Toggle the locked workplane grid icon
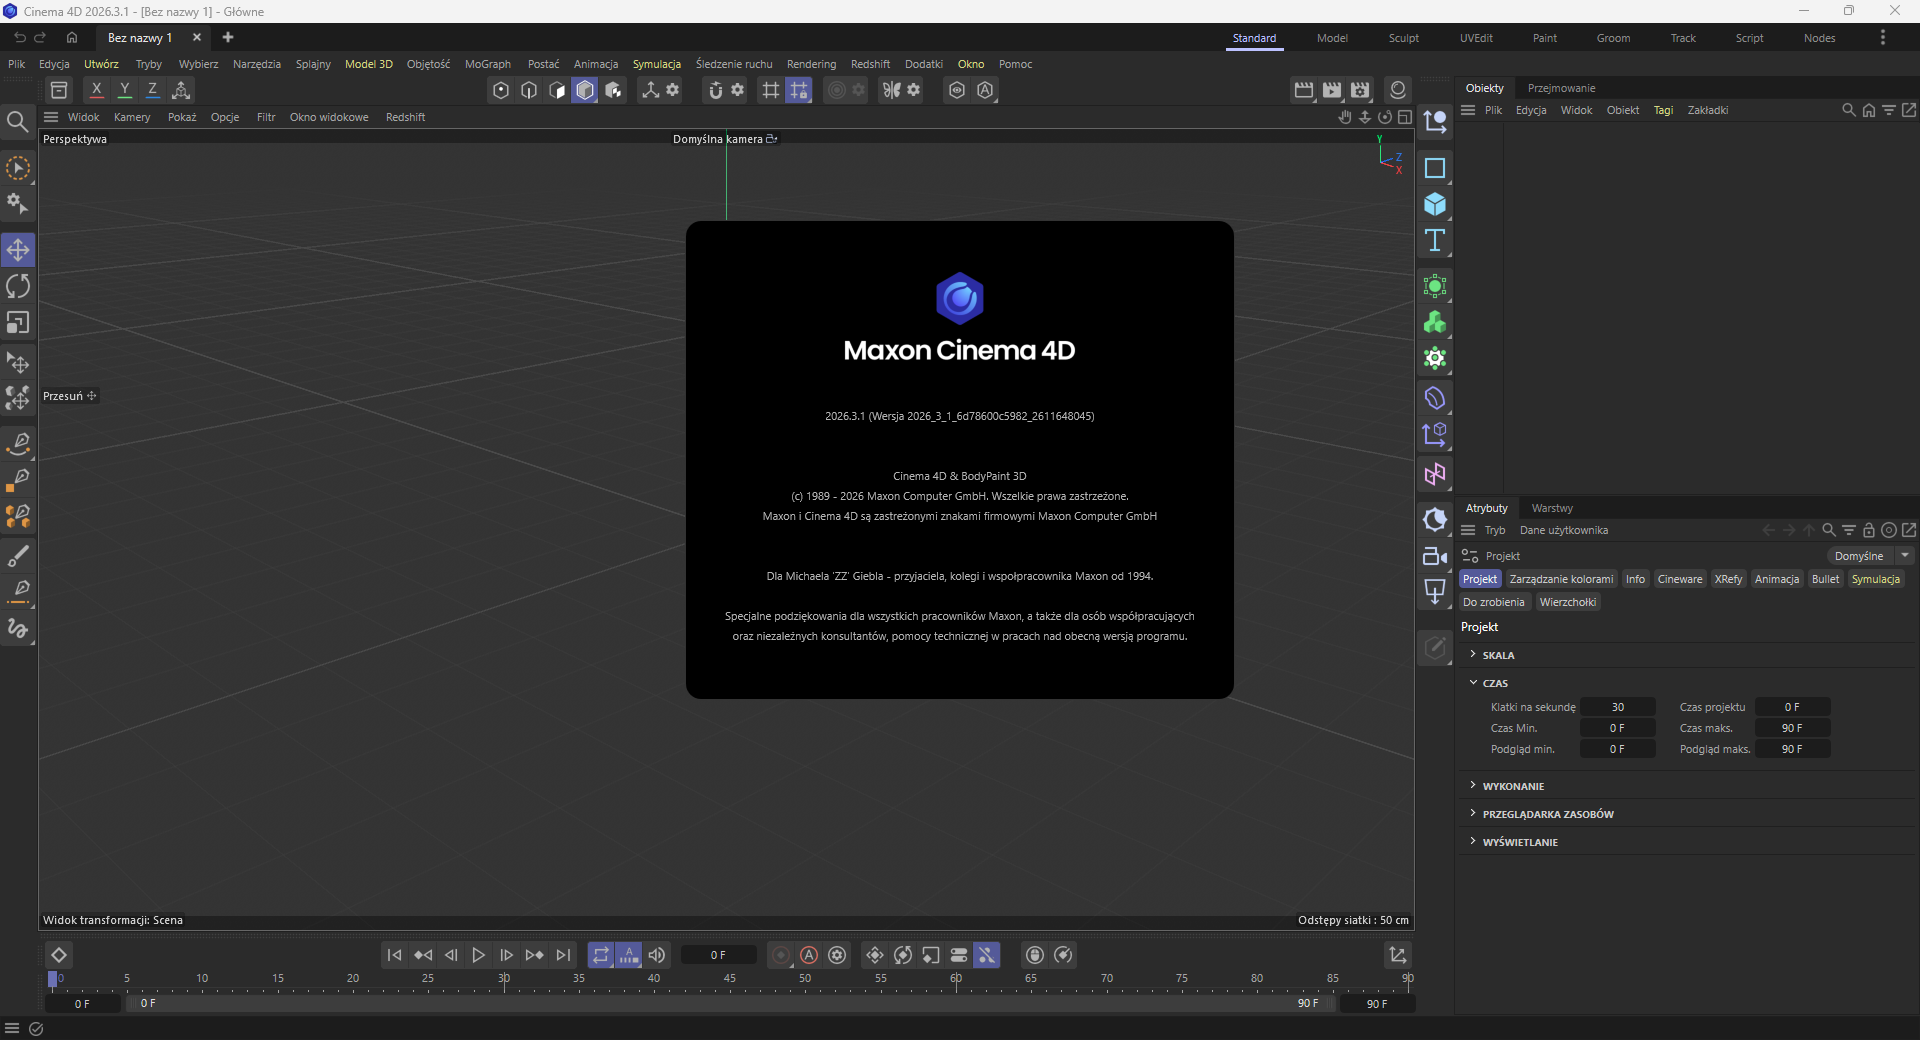1920x1040 pixels. click(x=799, y=90)
